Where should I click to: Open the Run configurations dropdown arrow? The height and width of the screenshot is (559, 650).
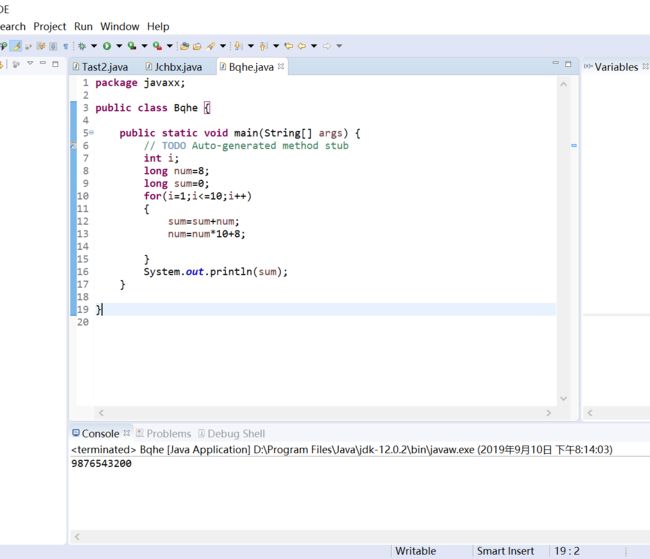(119, 46)
